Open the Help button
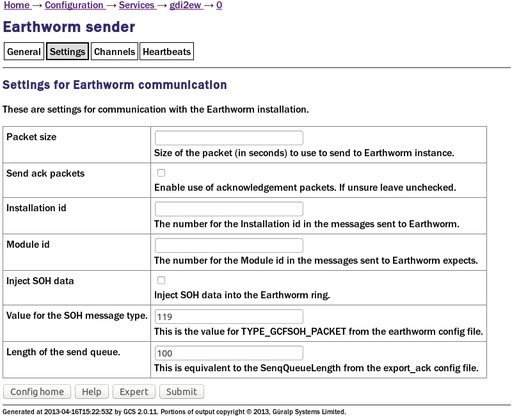 (92, 391)
